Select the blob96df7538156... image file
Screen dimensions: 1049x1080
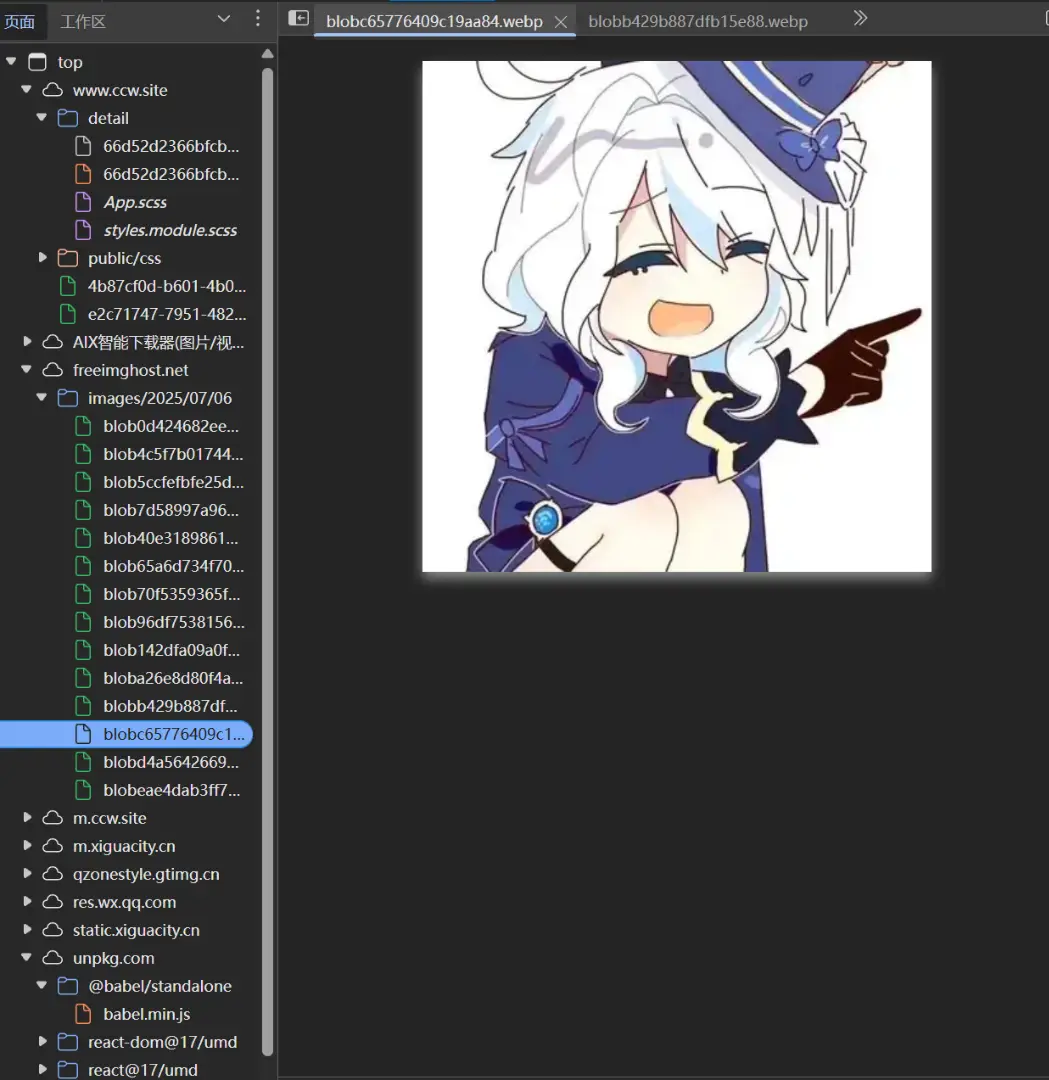coord(174,622)
